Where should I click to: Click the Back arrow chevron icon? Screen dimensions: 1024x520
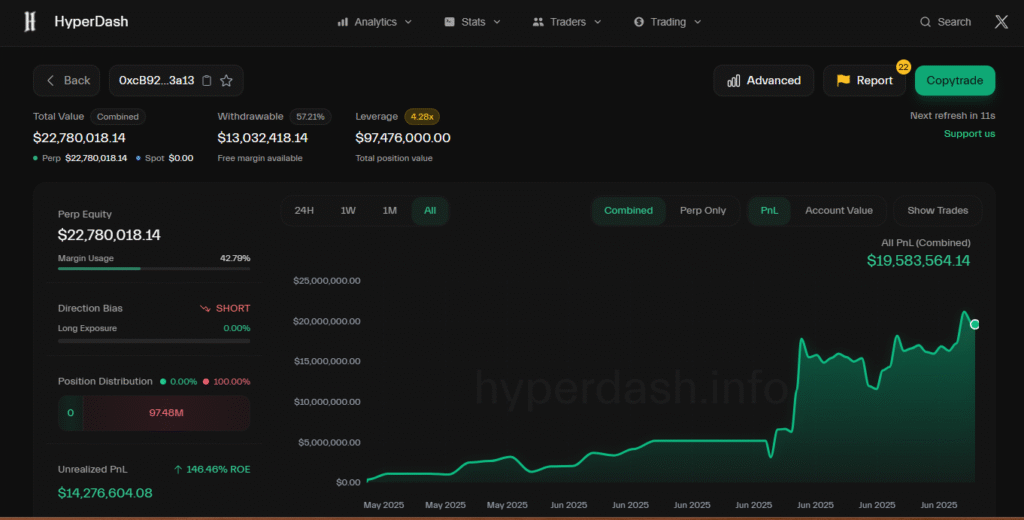click(x=50, y=80)
